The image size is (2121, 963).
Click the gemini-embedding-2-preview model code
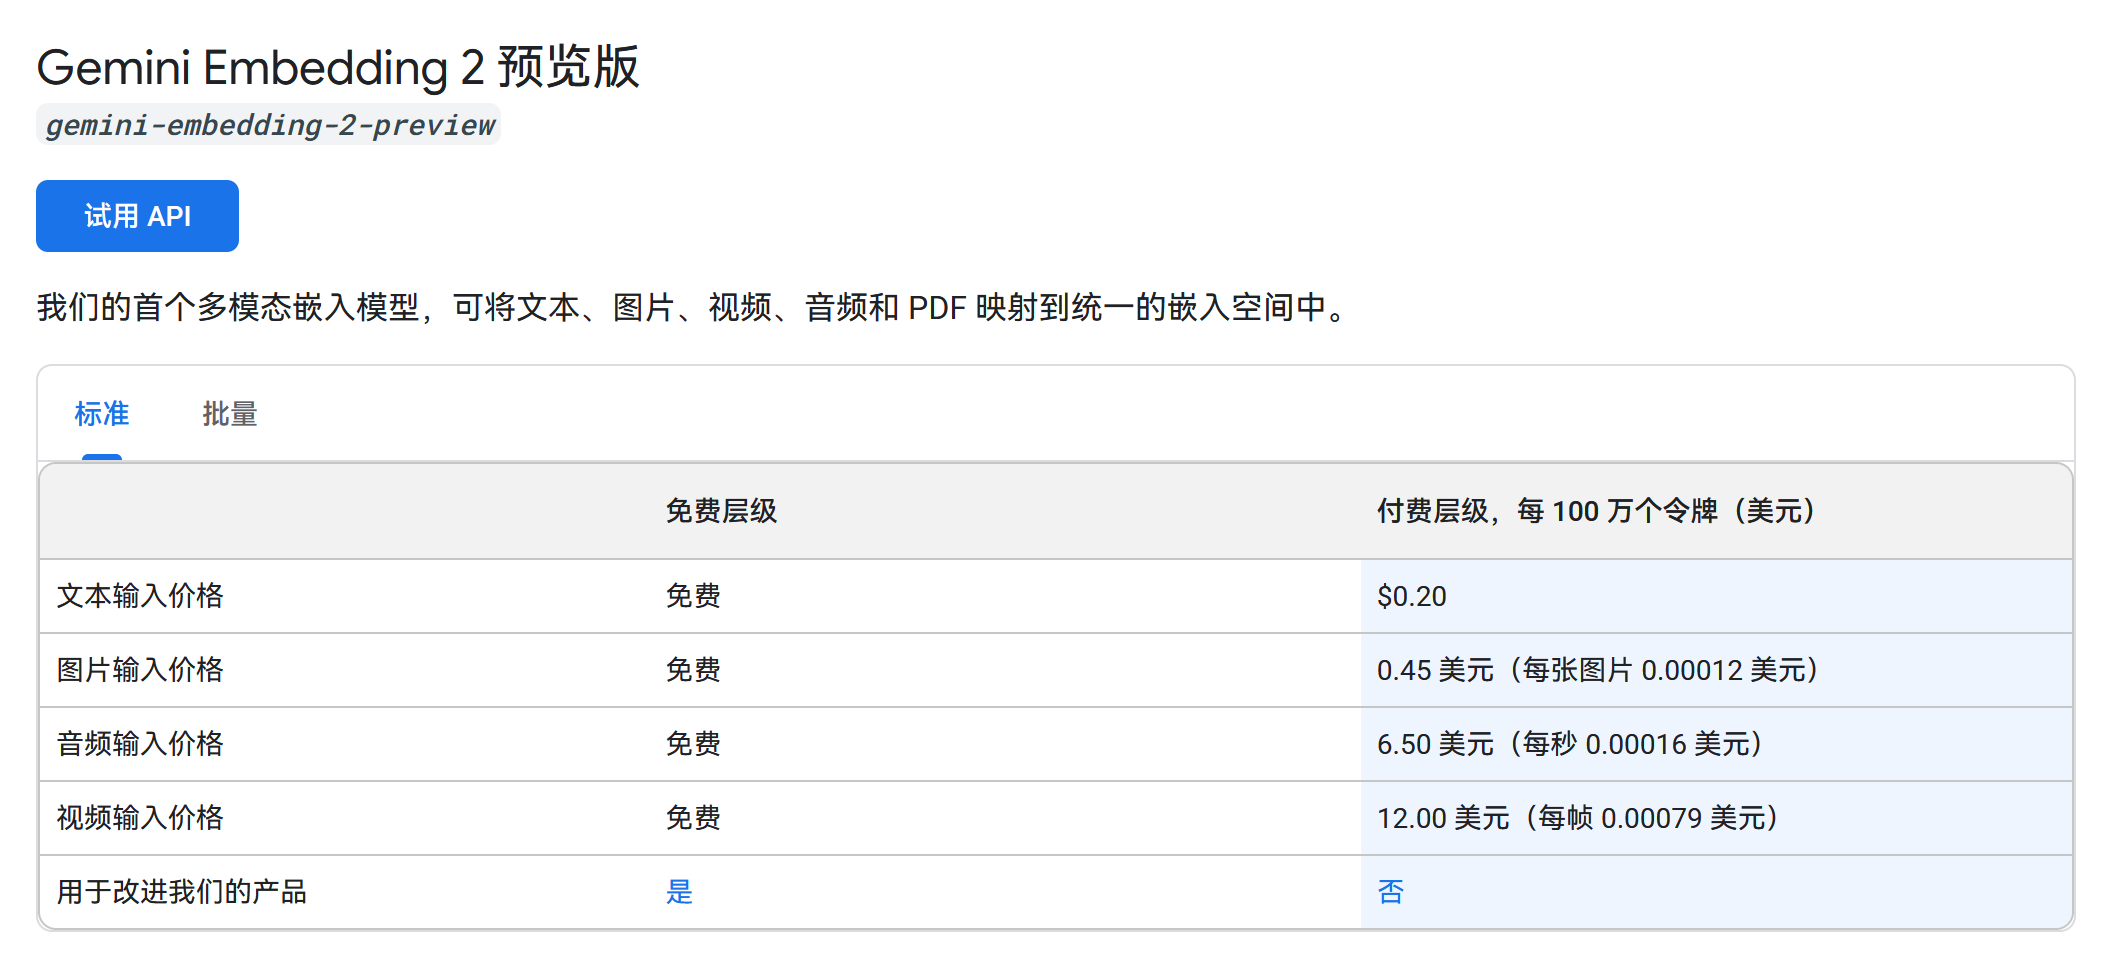point(269,125)
